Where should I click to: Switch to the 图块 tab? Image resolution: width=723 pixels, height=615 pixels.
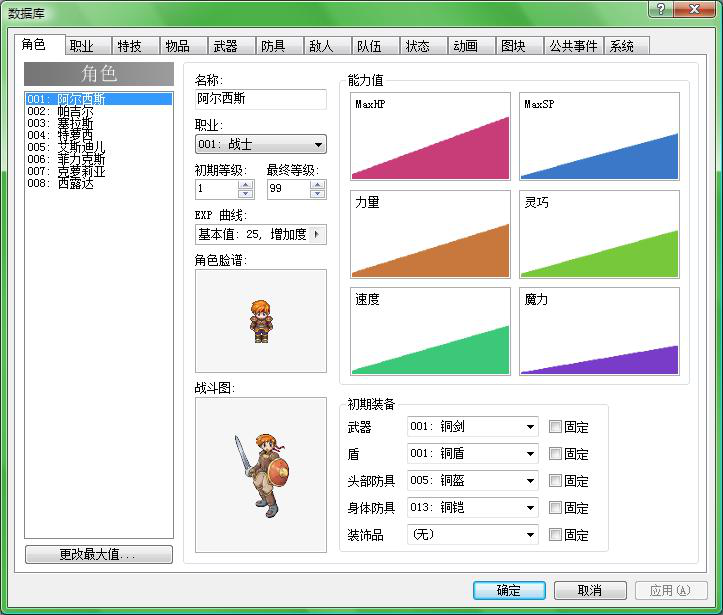519,46
